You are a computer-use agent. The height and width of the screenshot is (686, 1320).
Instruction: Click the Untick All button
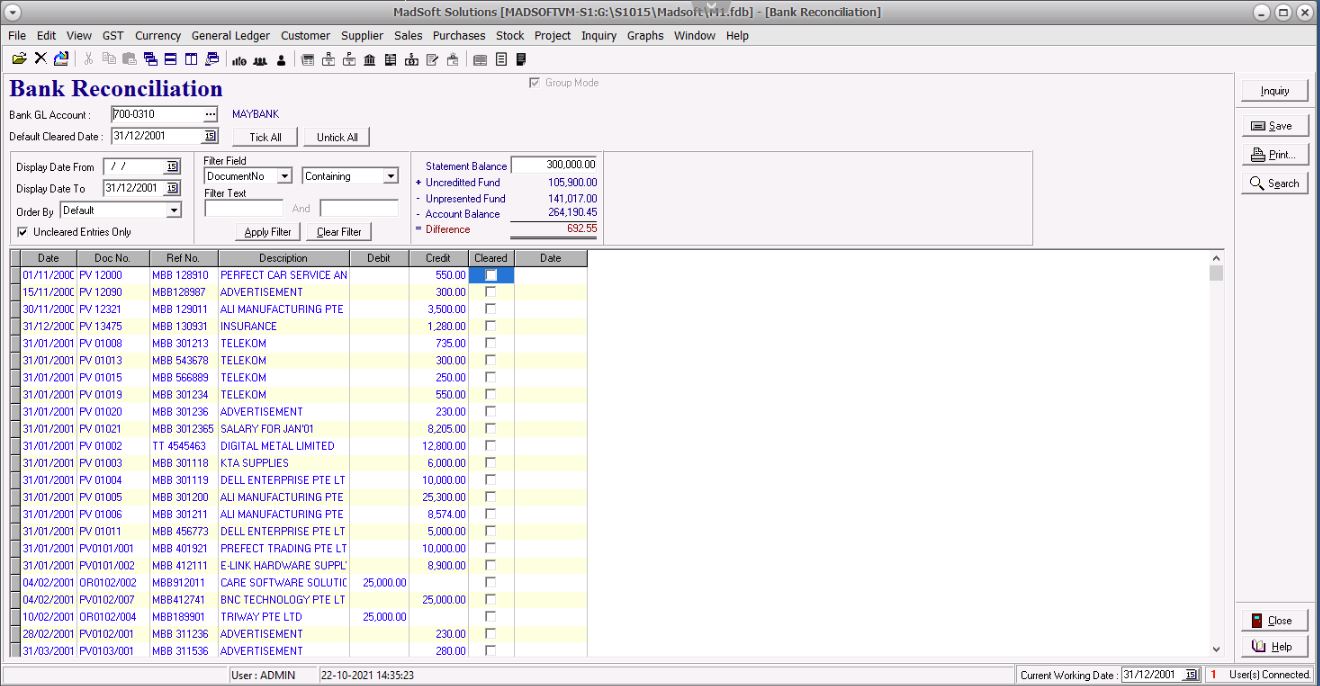click(337, 137)
